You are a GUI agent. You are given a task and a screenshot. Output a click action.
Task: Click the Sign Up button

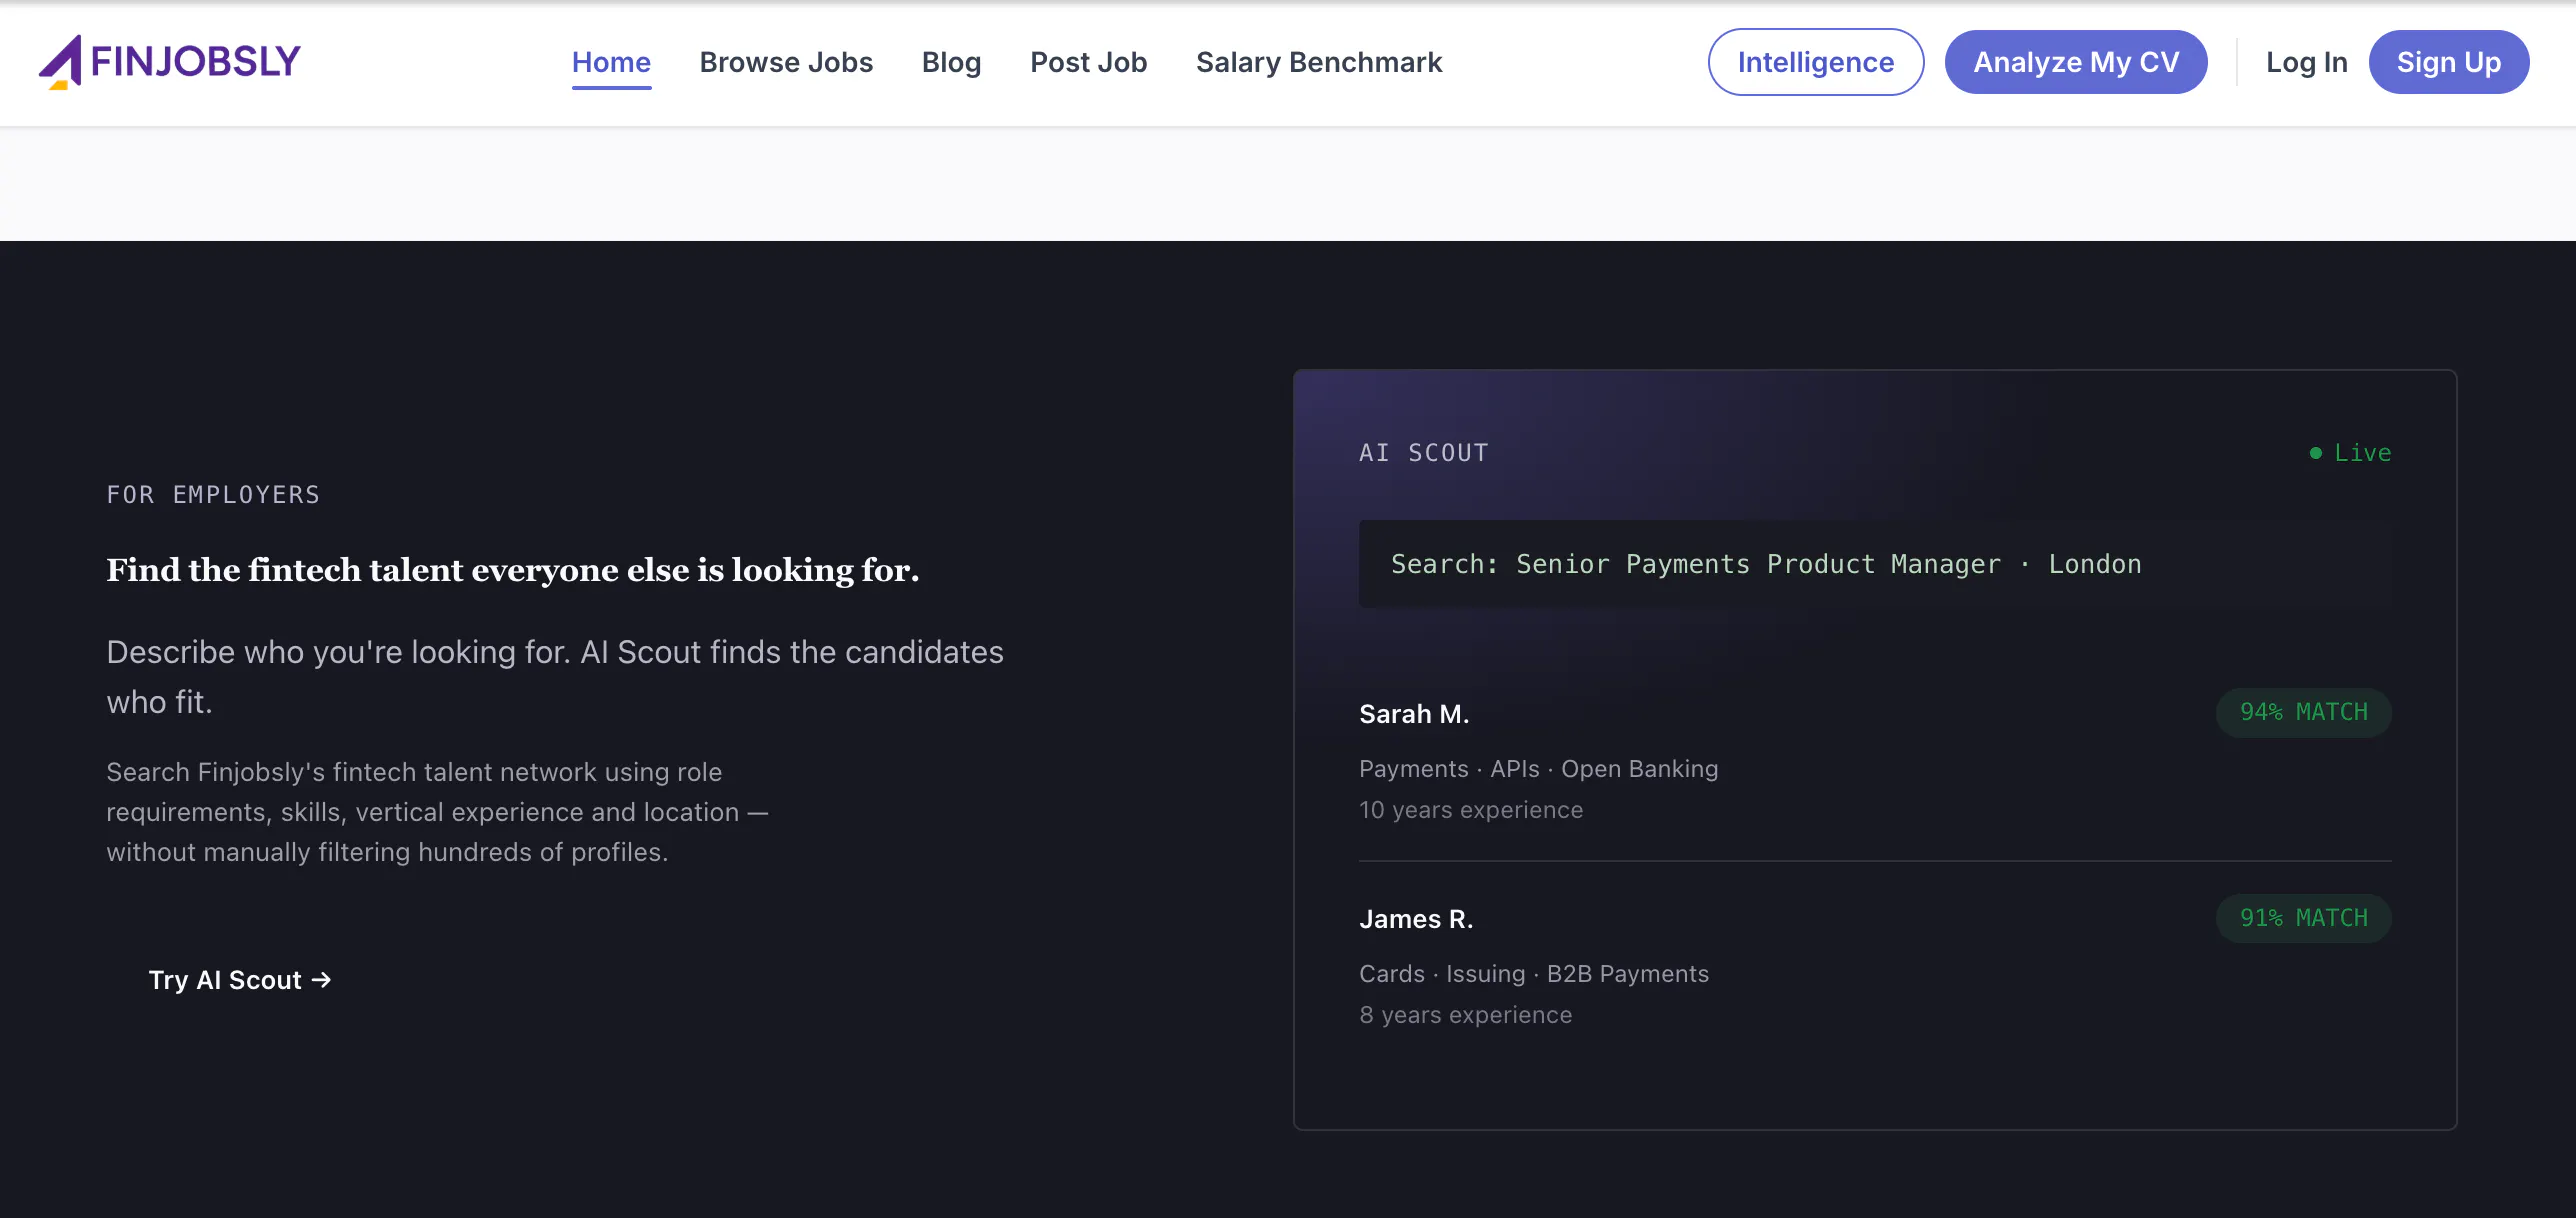(2448, 62)
